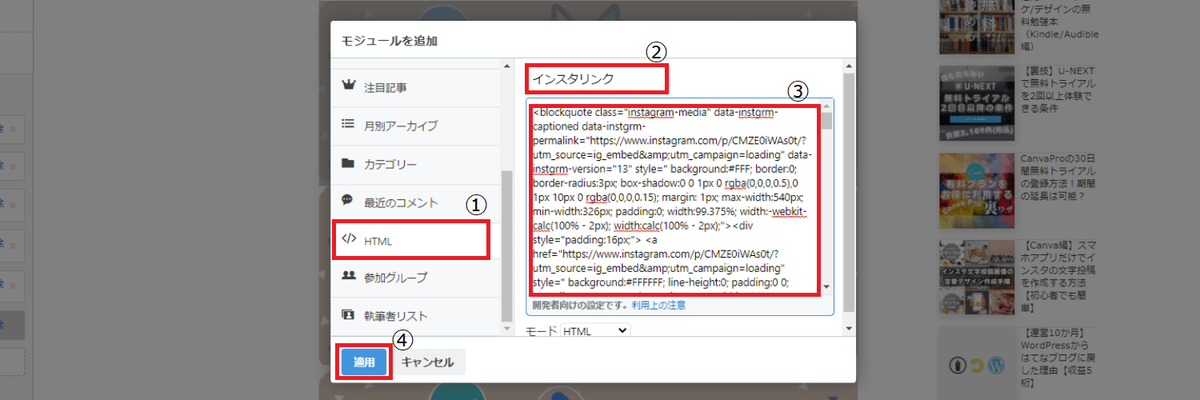The width and height of the screenshot is (1200, 400).
Task: Click the 執筆者リスト icon
Action: click(348, 314)
